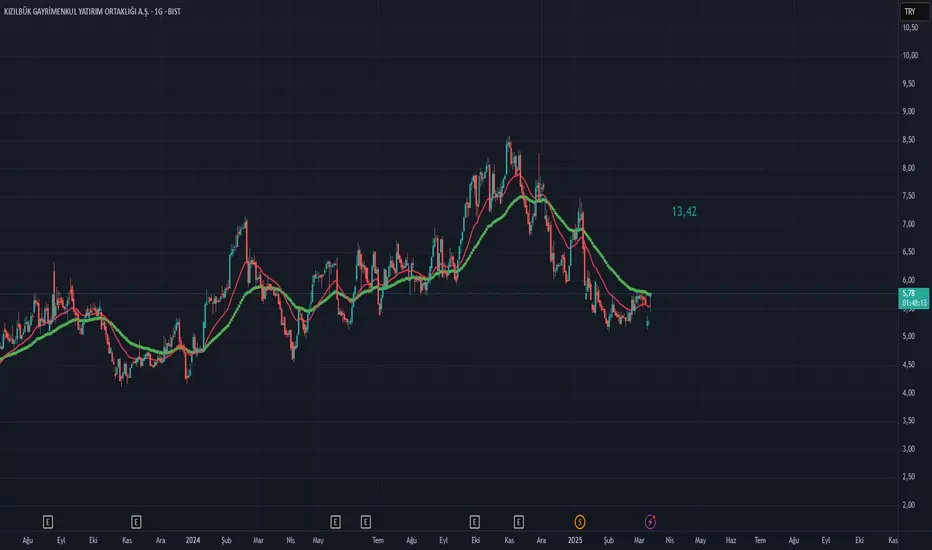Open the leftmost E earnings marker
Viewport: 932px width, 550px height.
(48, 522)
